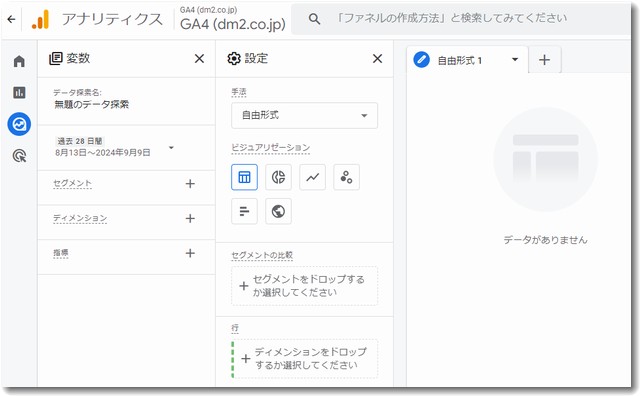Open Reports icon in left sidebar

click(19, 92)
